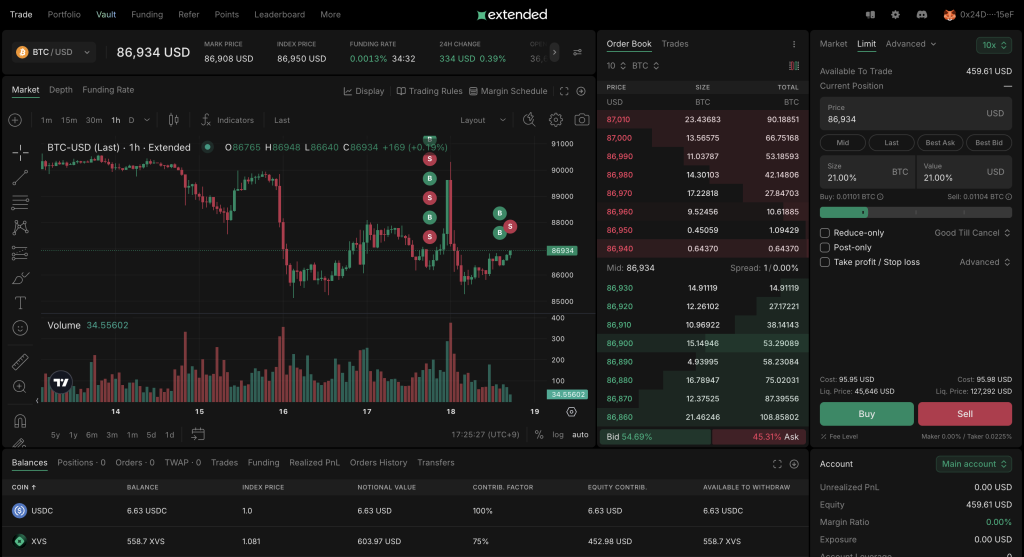Enable the Post-only checkbox
1024x557 pixels.
pyautogui.click(x=825, y=248)
